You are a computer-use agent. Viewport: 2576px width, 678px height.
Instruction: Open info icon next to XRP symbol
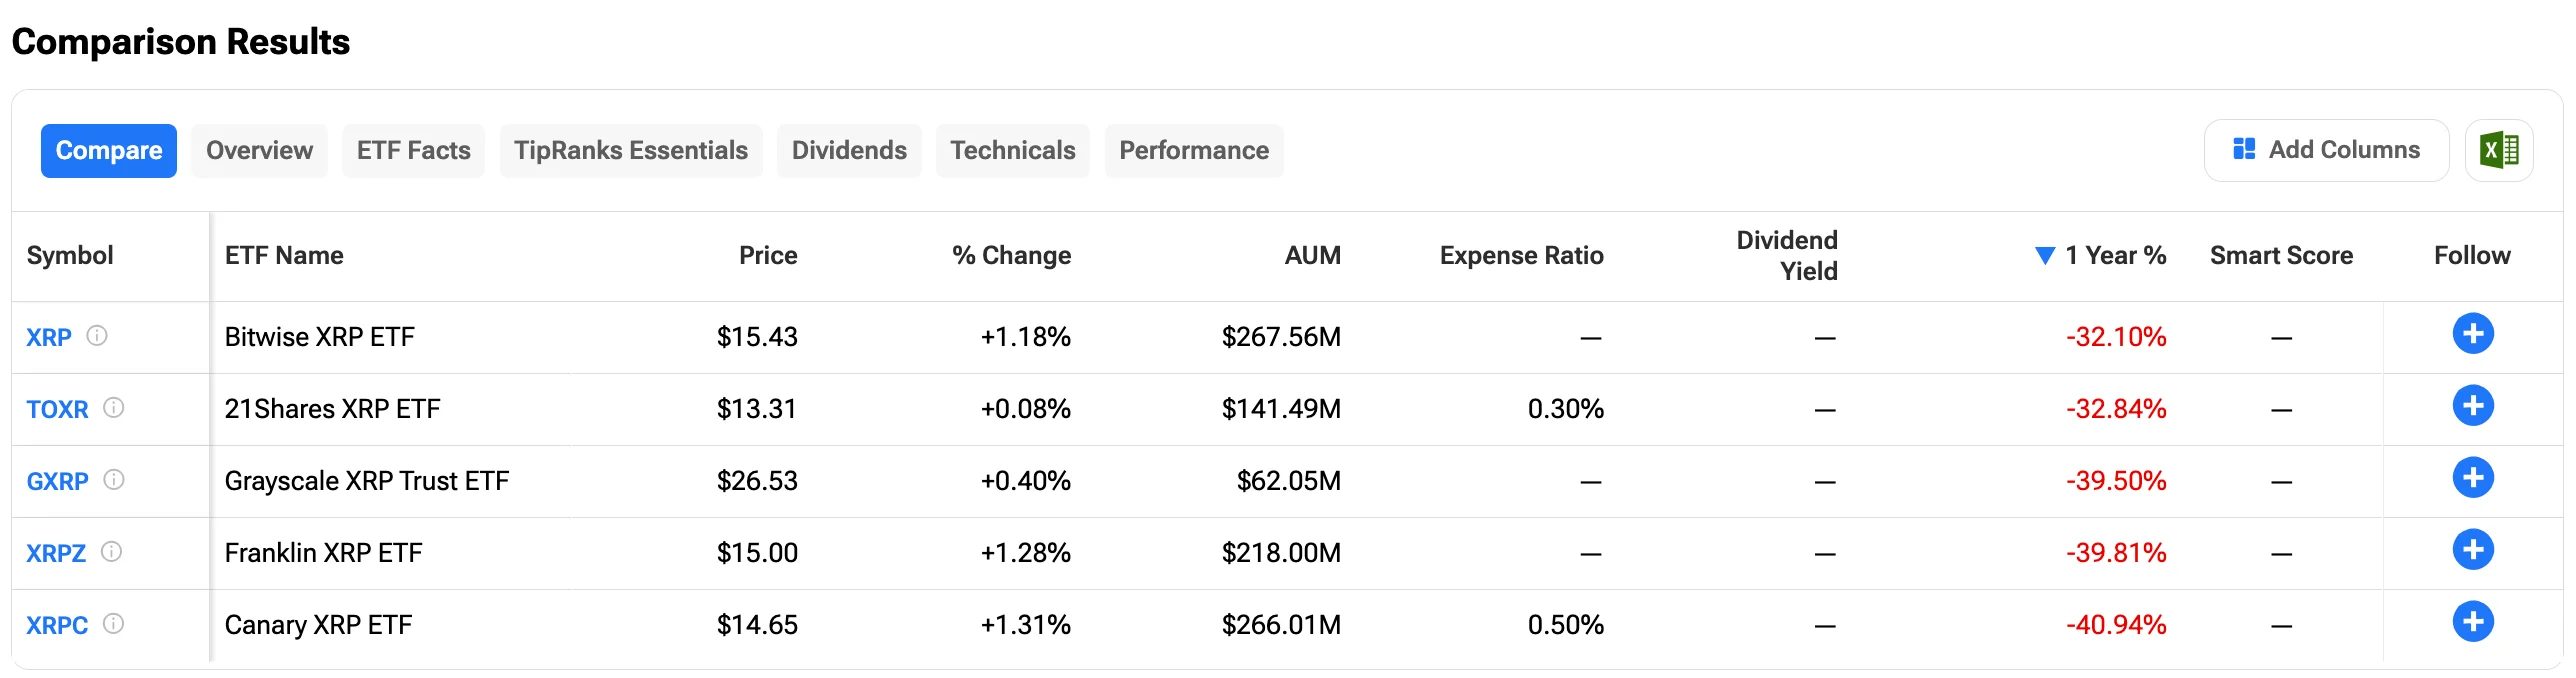point(97,336)
